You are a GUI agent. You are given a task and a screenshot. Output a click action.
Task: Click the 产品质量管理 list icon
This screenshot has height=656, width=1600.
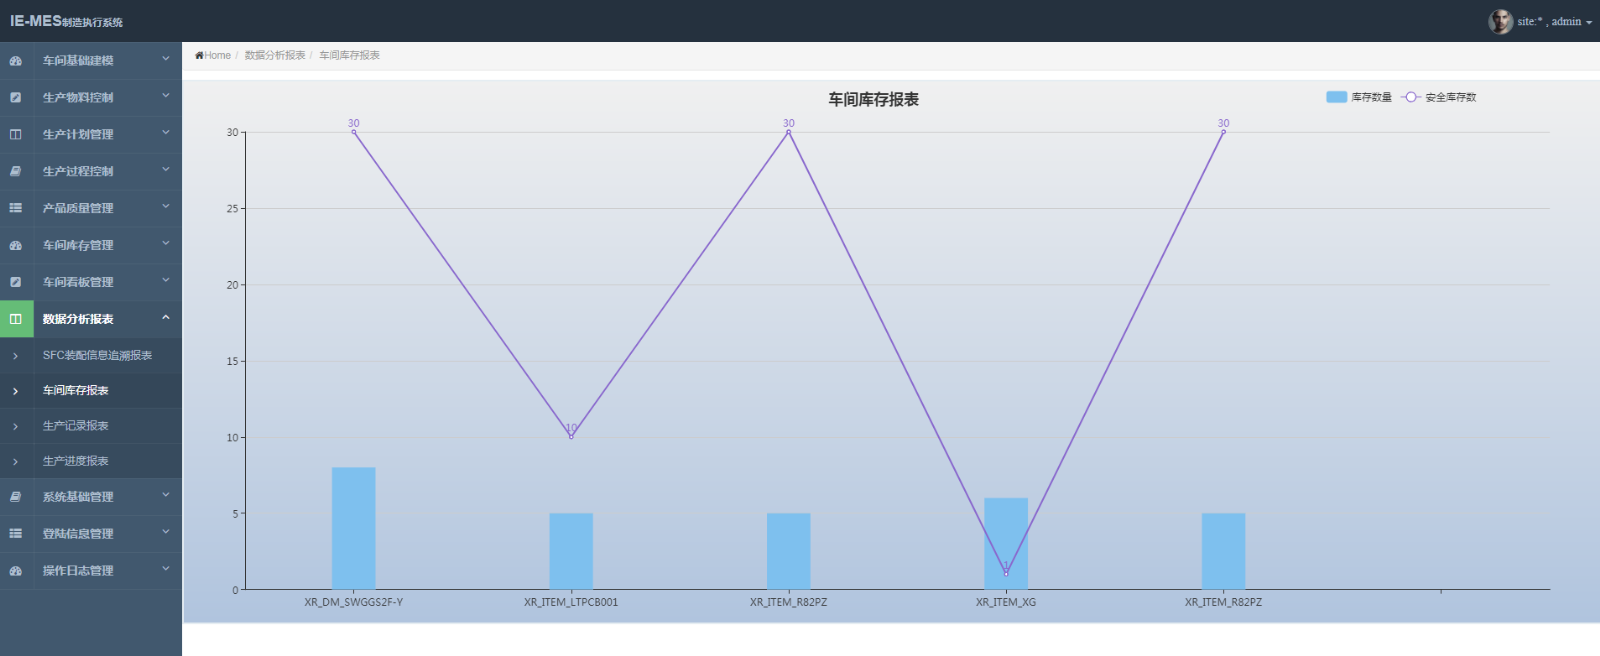pyautogui.click(x=16, y=208)
